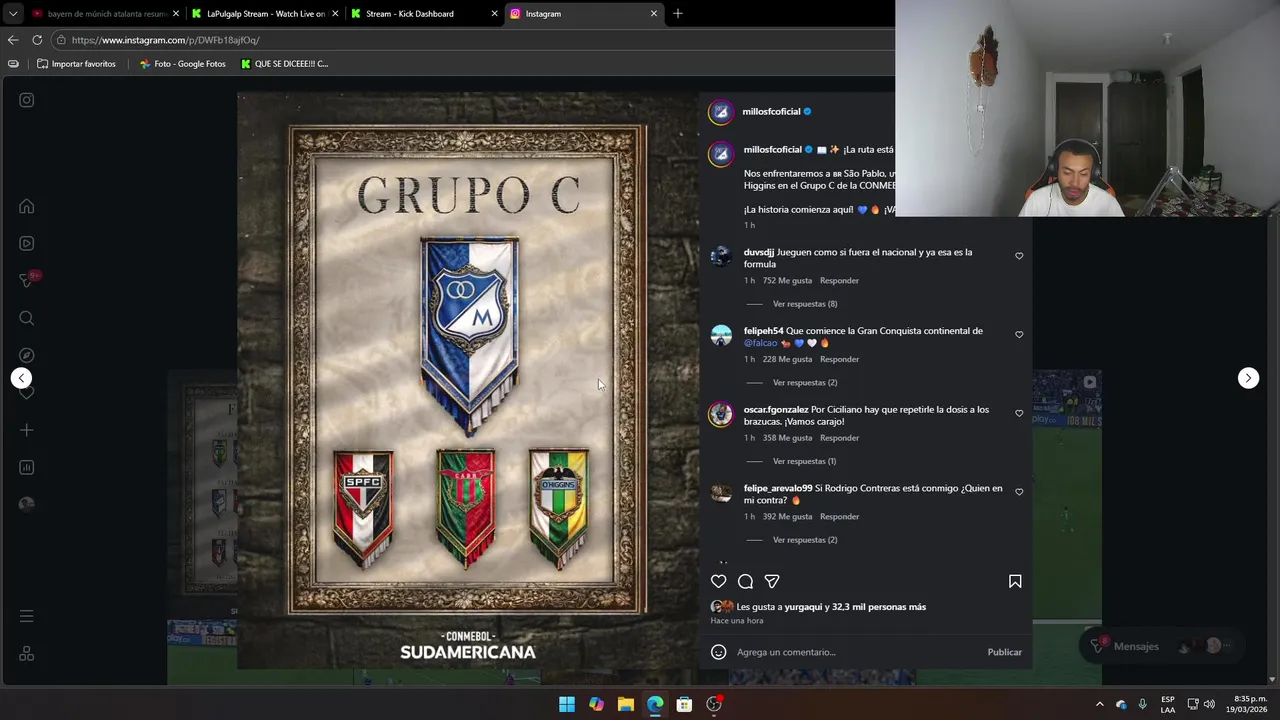
Task: Like the post with the heart icon
Action: click(x=718, y=581)
